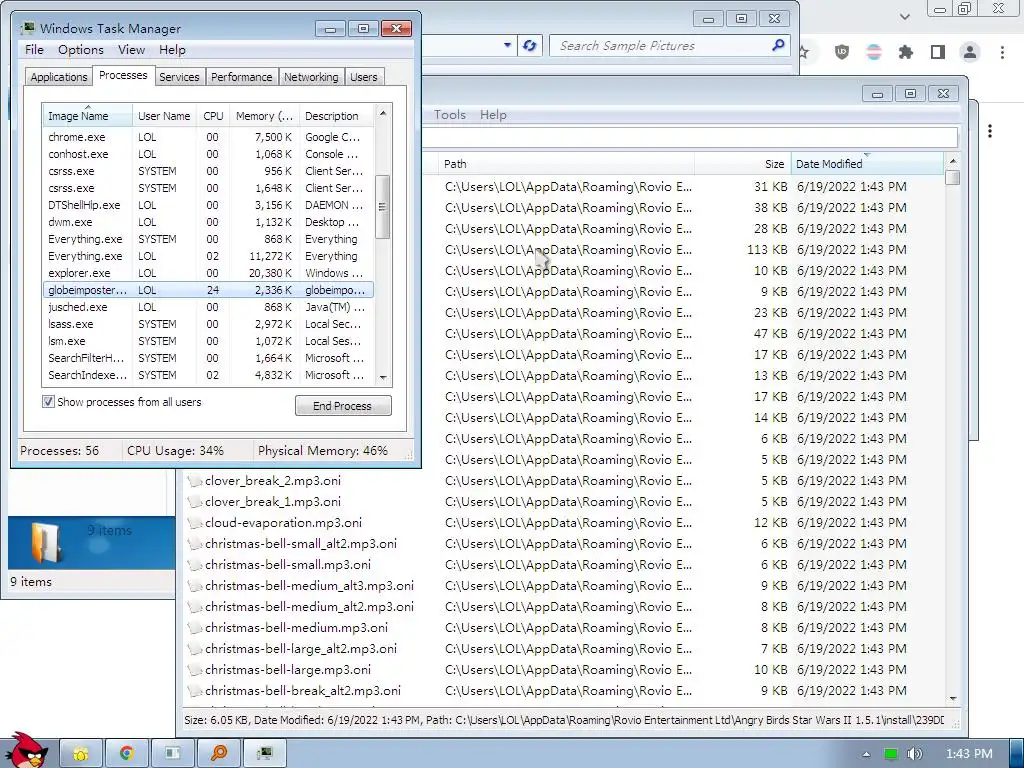Click the process list scroll down arrow
This screenshot has height=768, width=1024.
tap(383, 377)
